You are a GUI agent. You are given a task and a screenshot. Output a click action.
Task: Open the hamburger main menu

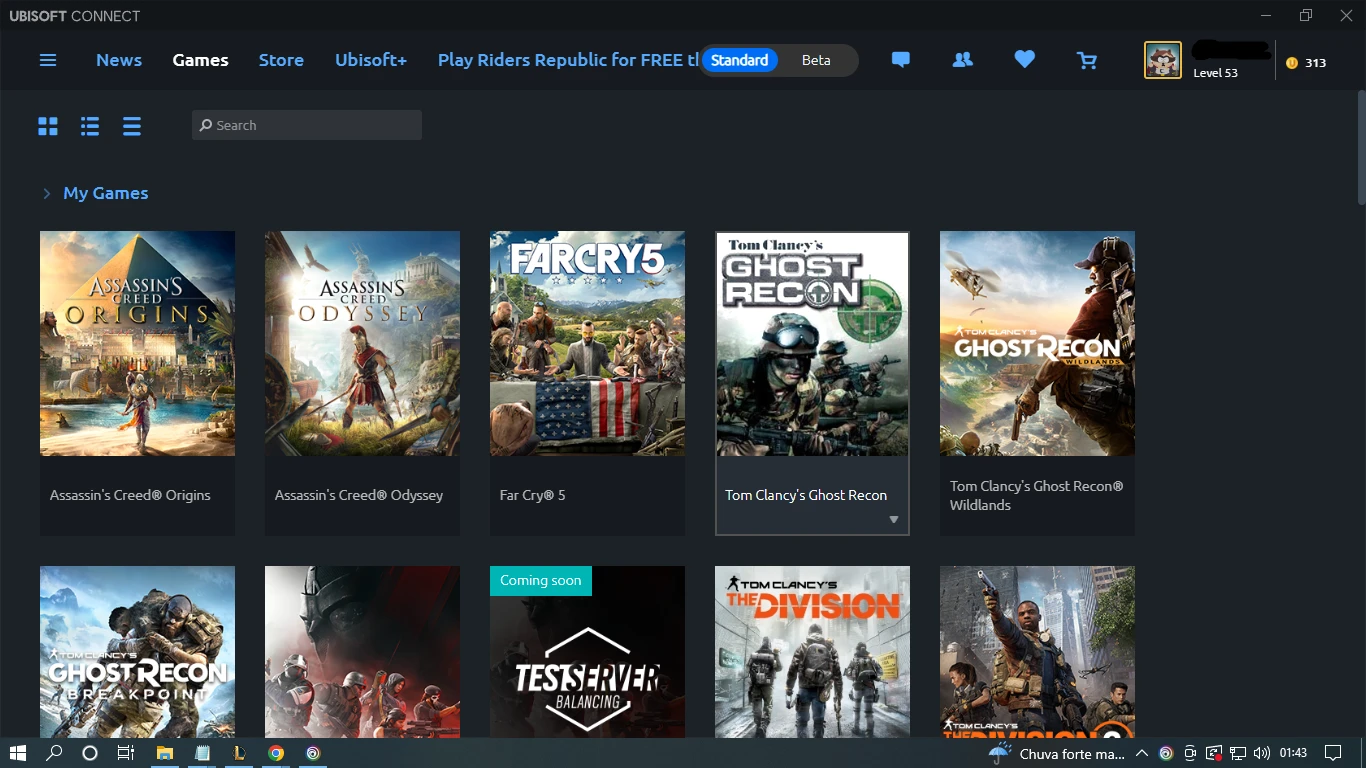click(48, 60)
